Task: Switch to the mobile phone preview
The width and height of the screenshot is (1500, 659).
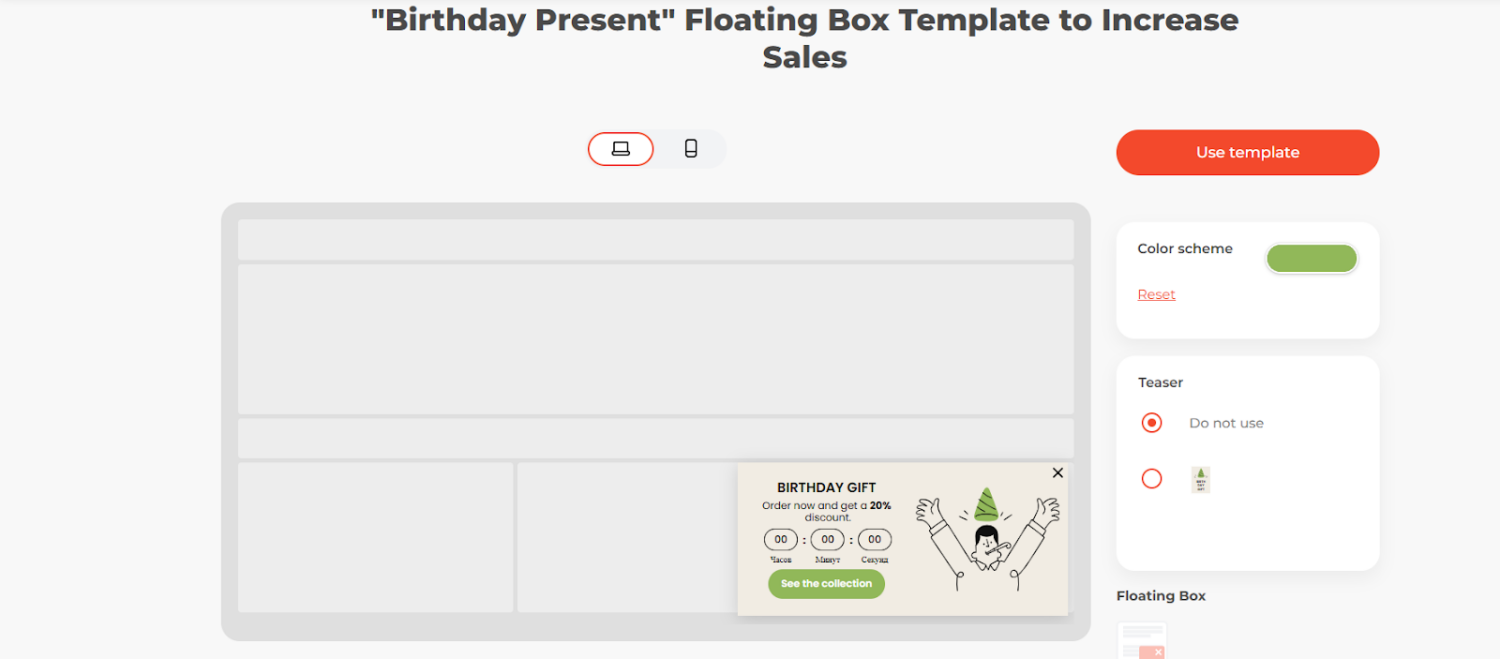Action: (690, 149)
